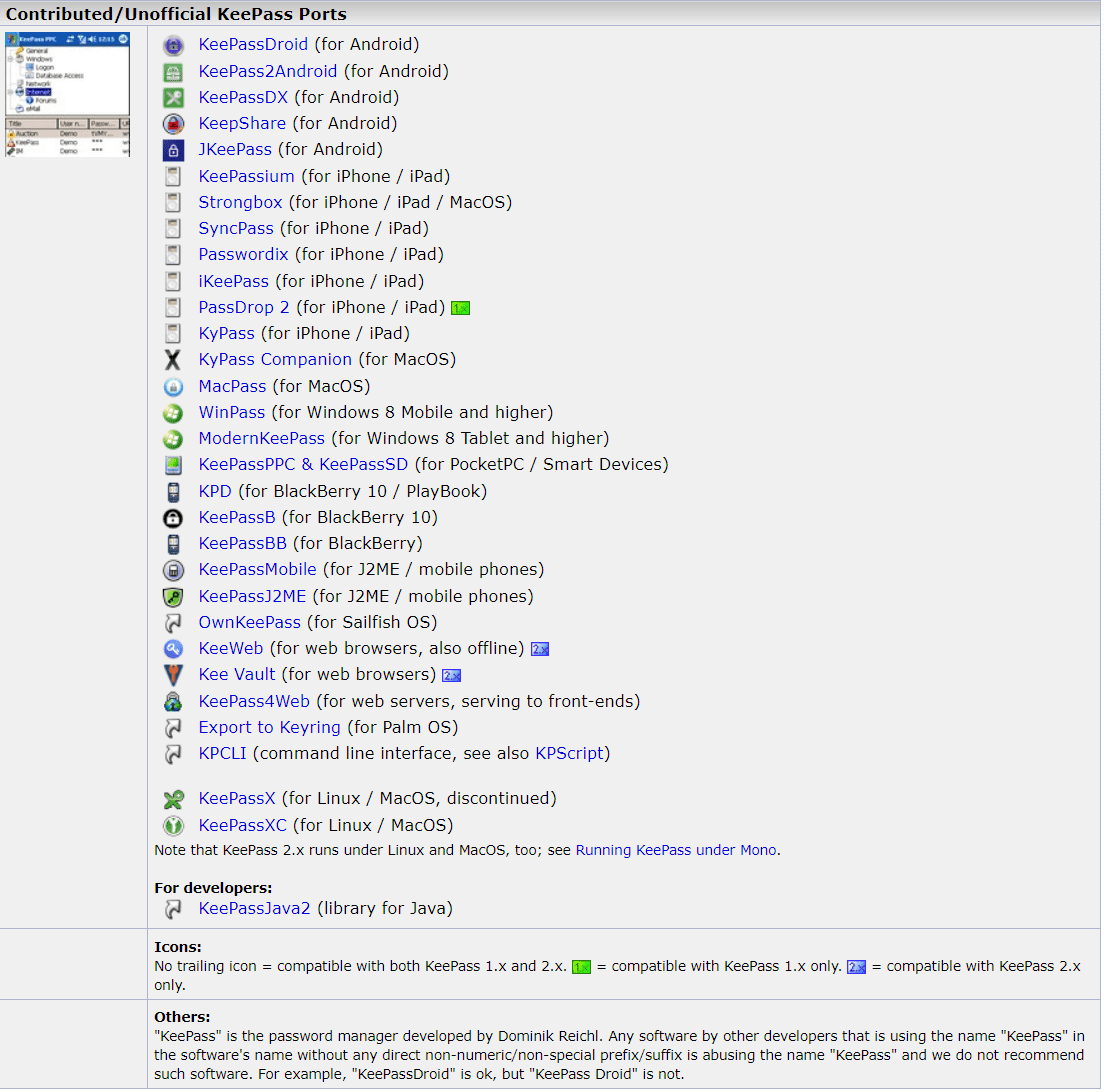Viewport: 1104px width, 1092px height.
Task: Click the KeePass4Web globe lock icon
Action: [x=173, y=702]
